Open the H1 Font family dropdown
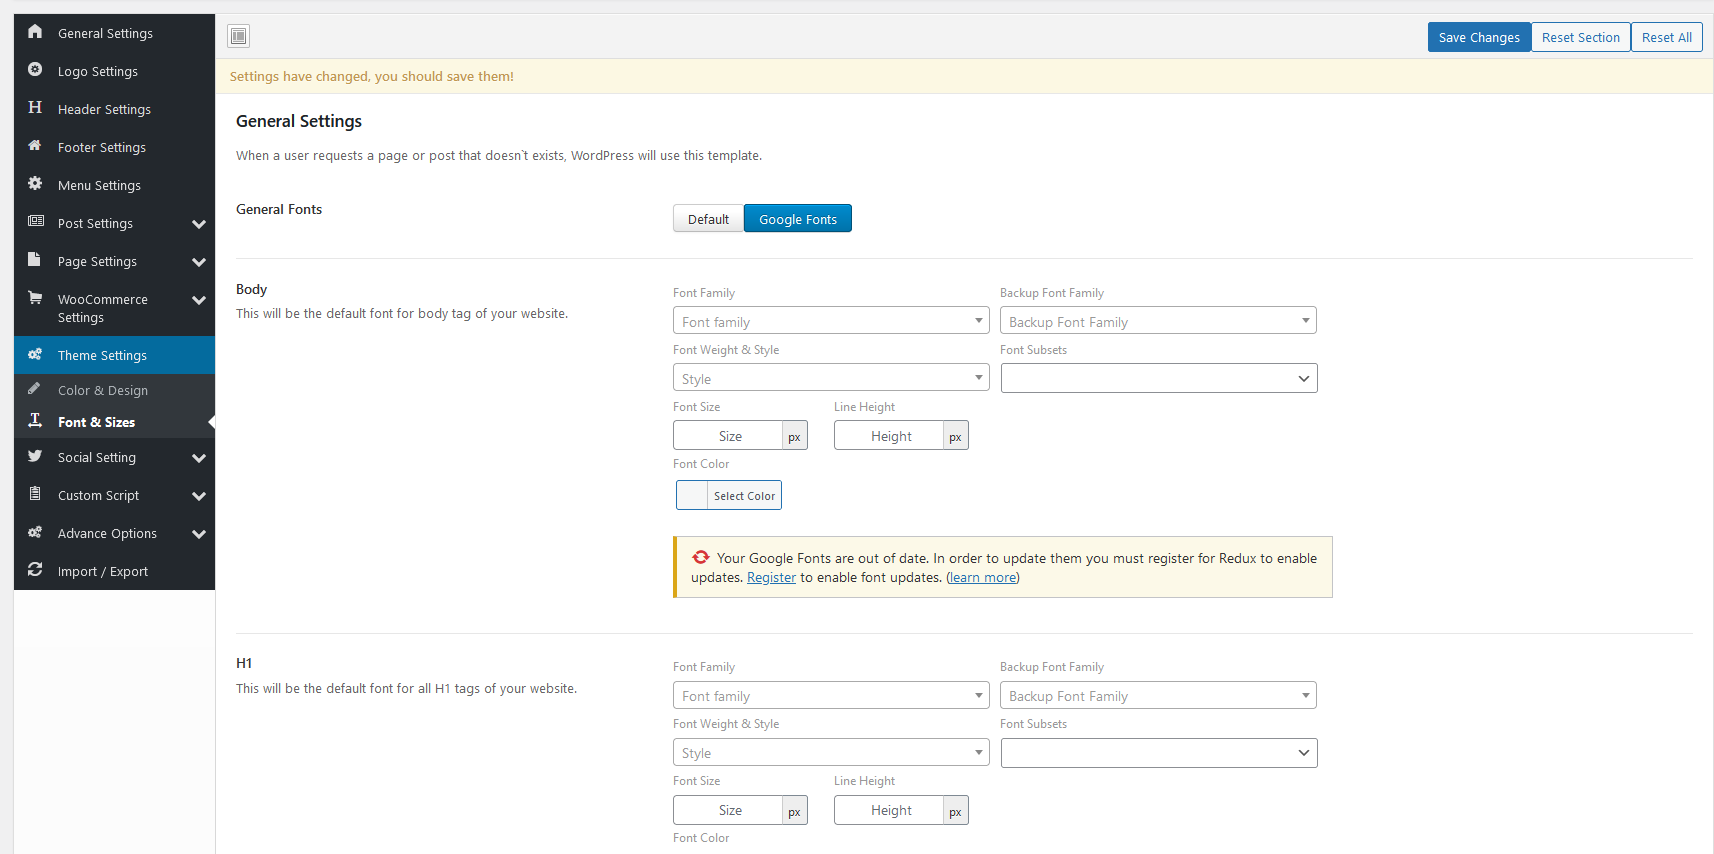The height and width of the screenshot is (854, 1714). point(831,695)
